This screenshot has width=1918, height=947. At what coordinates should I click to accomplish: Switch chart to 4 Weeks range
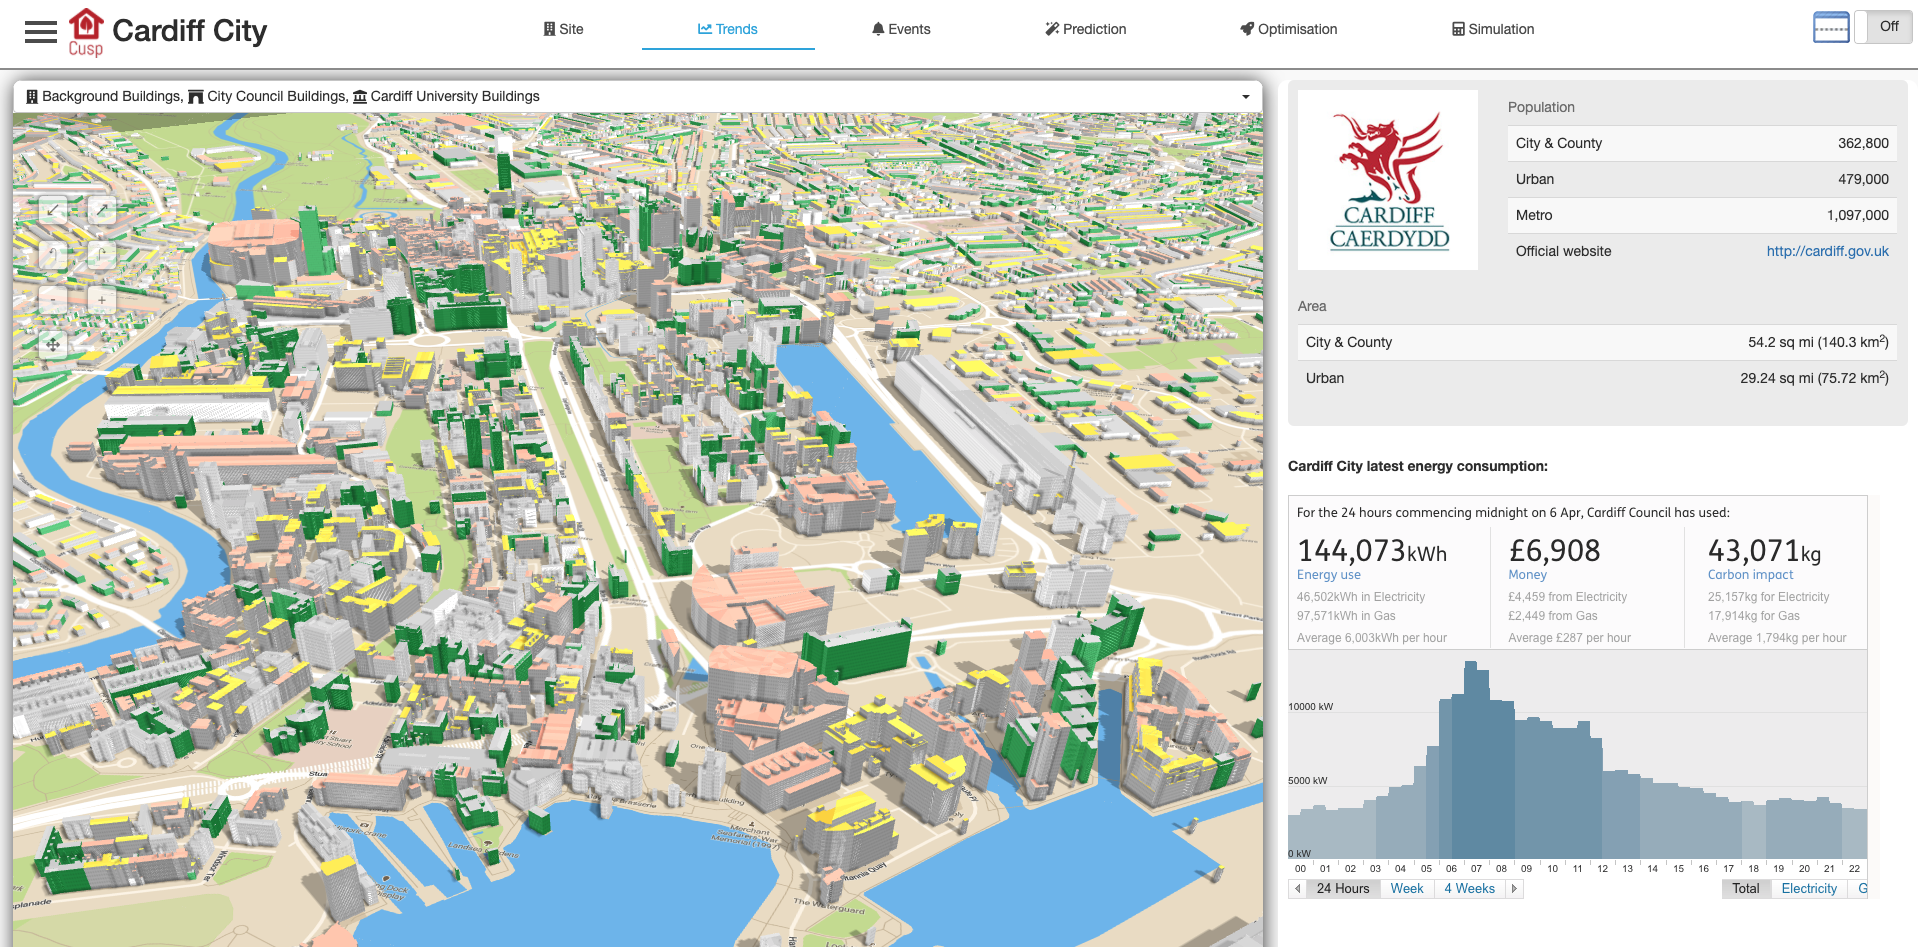pyautogui.click(x=1469, y=888)
